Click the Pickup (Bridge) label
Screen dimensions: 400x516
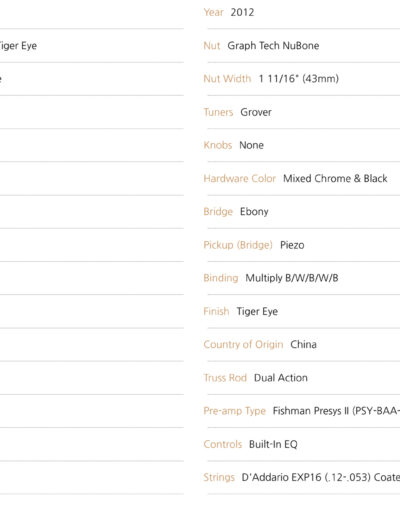[238, 245]
